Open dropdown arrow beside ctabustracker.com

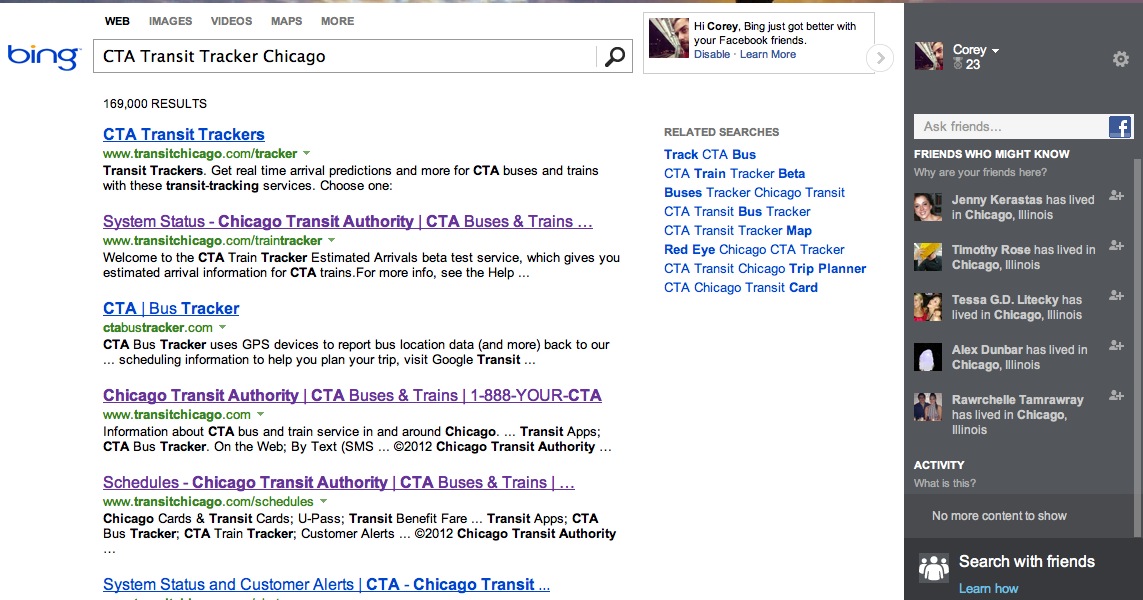222,327
